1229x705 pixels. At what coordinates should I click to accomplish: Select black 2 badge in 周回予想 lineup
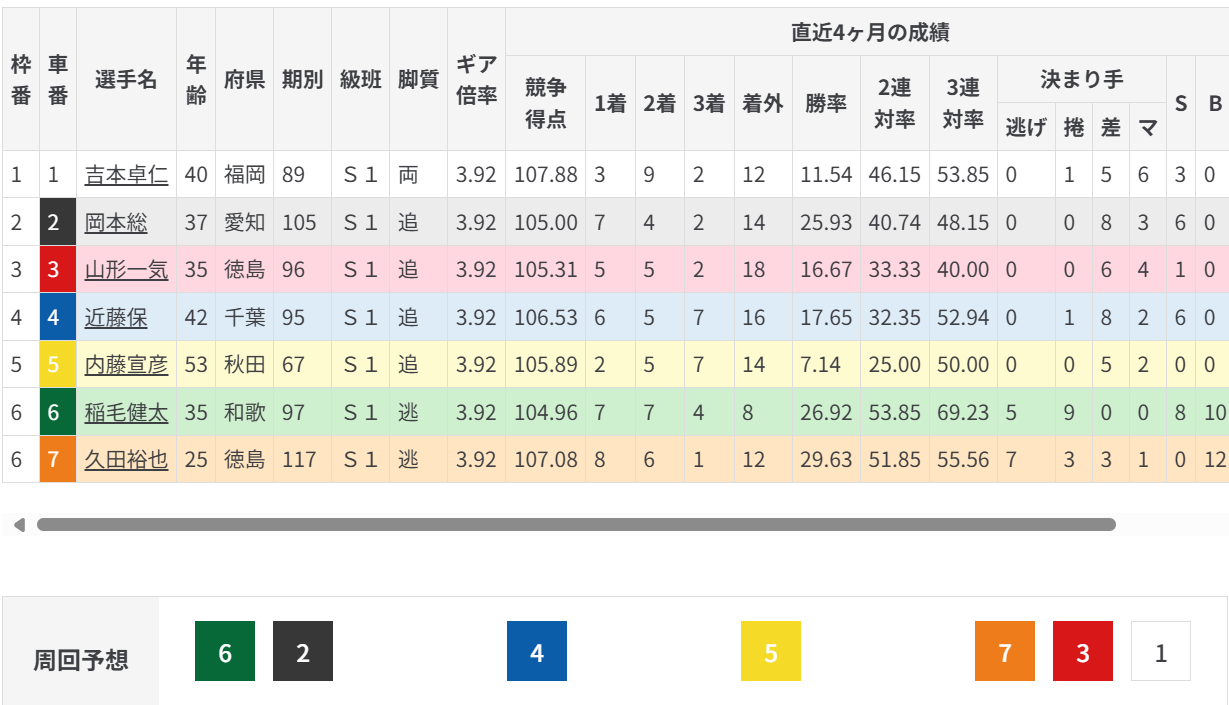pos(303,652)
